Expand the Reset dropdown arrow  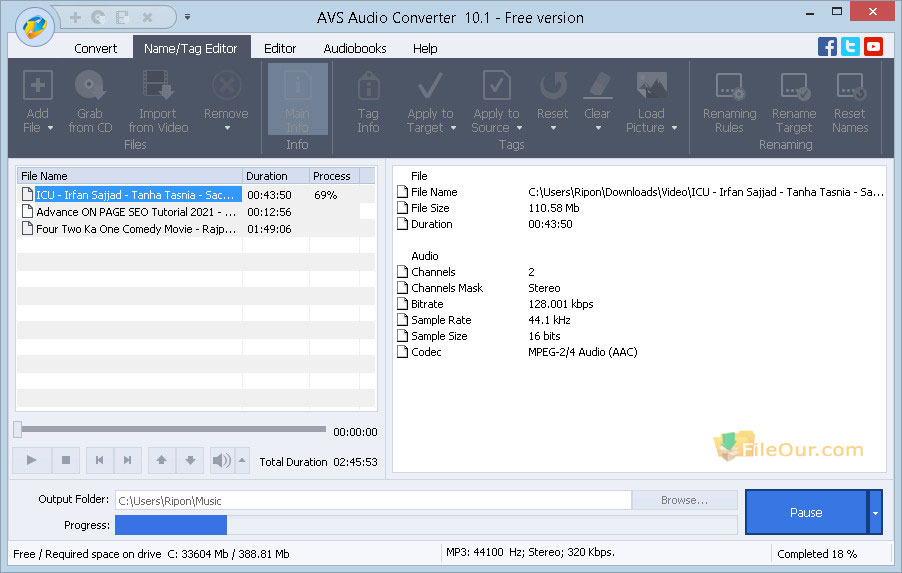pyautogui.click(x=553, y=128)
